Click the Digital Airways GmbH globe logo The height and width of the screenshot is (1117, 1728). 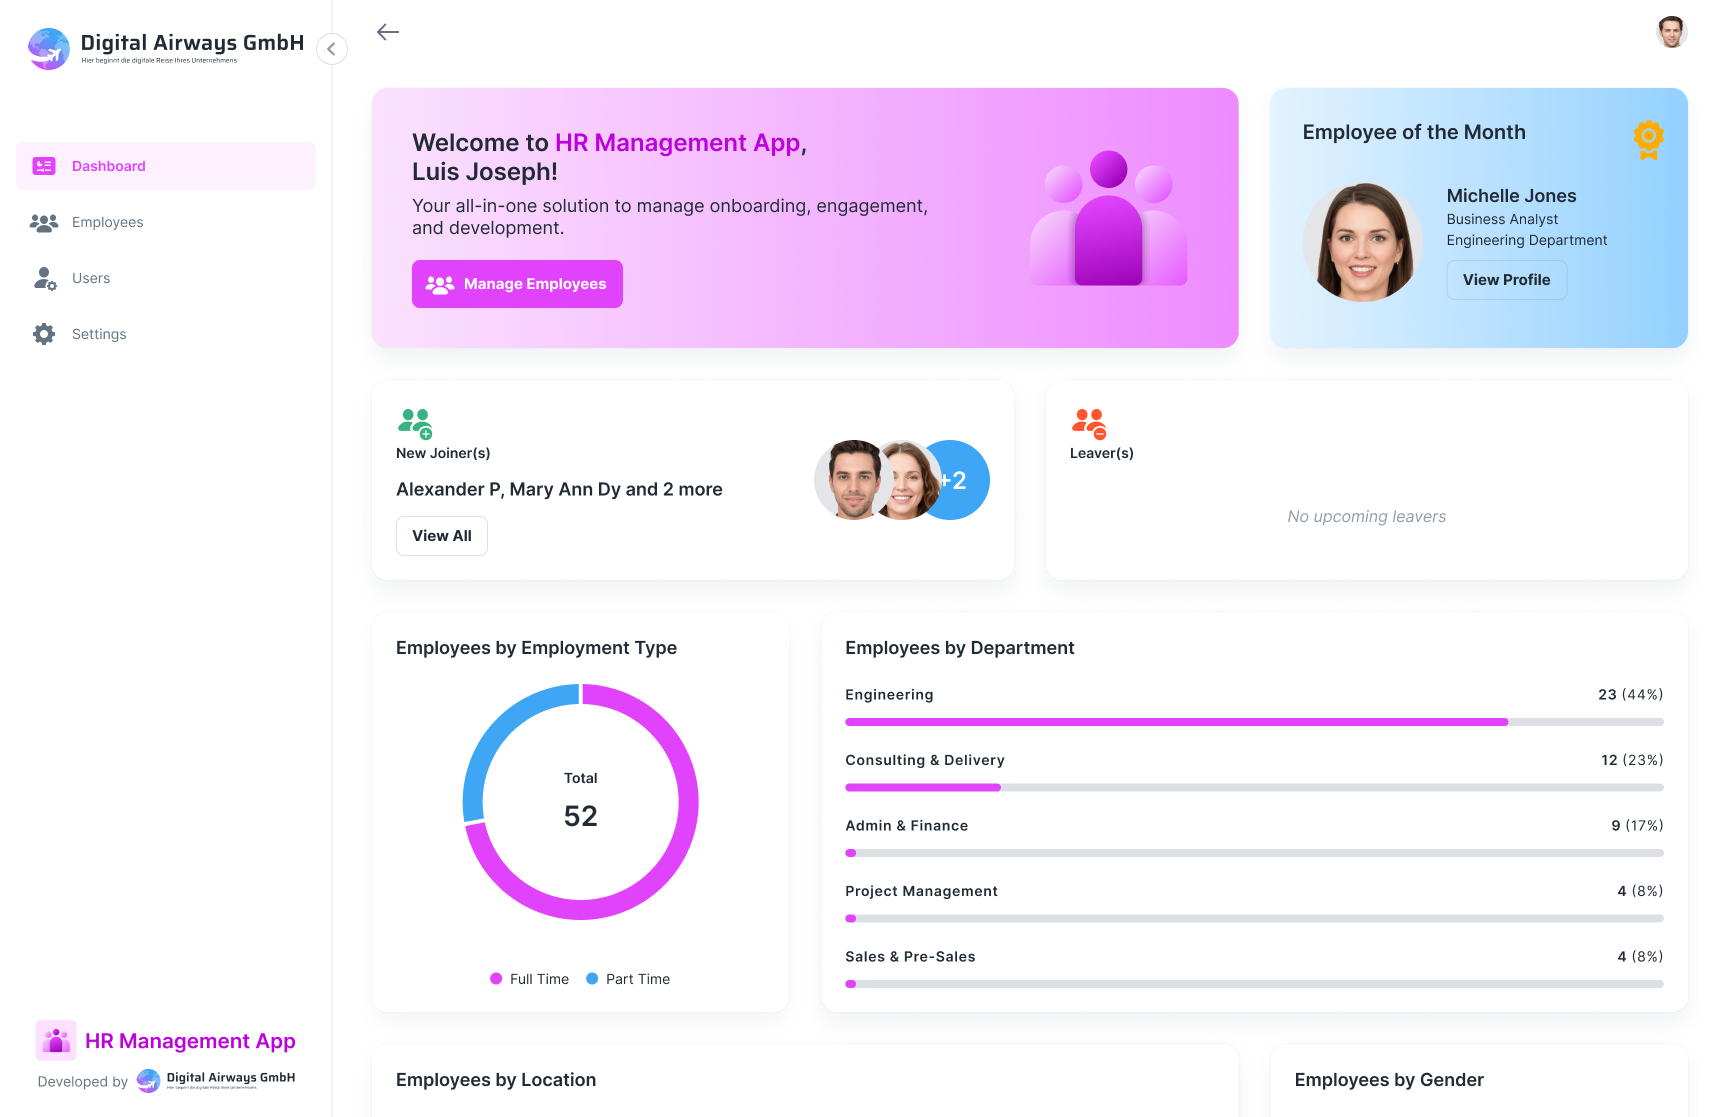(x=49, y=48)
